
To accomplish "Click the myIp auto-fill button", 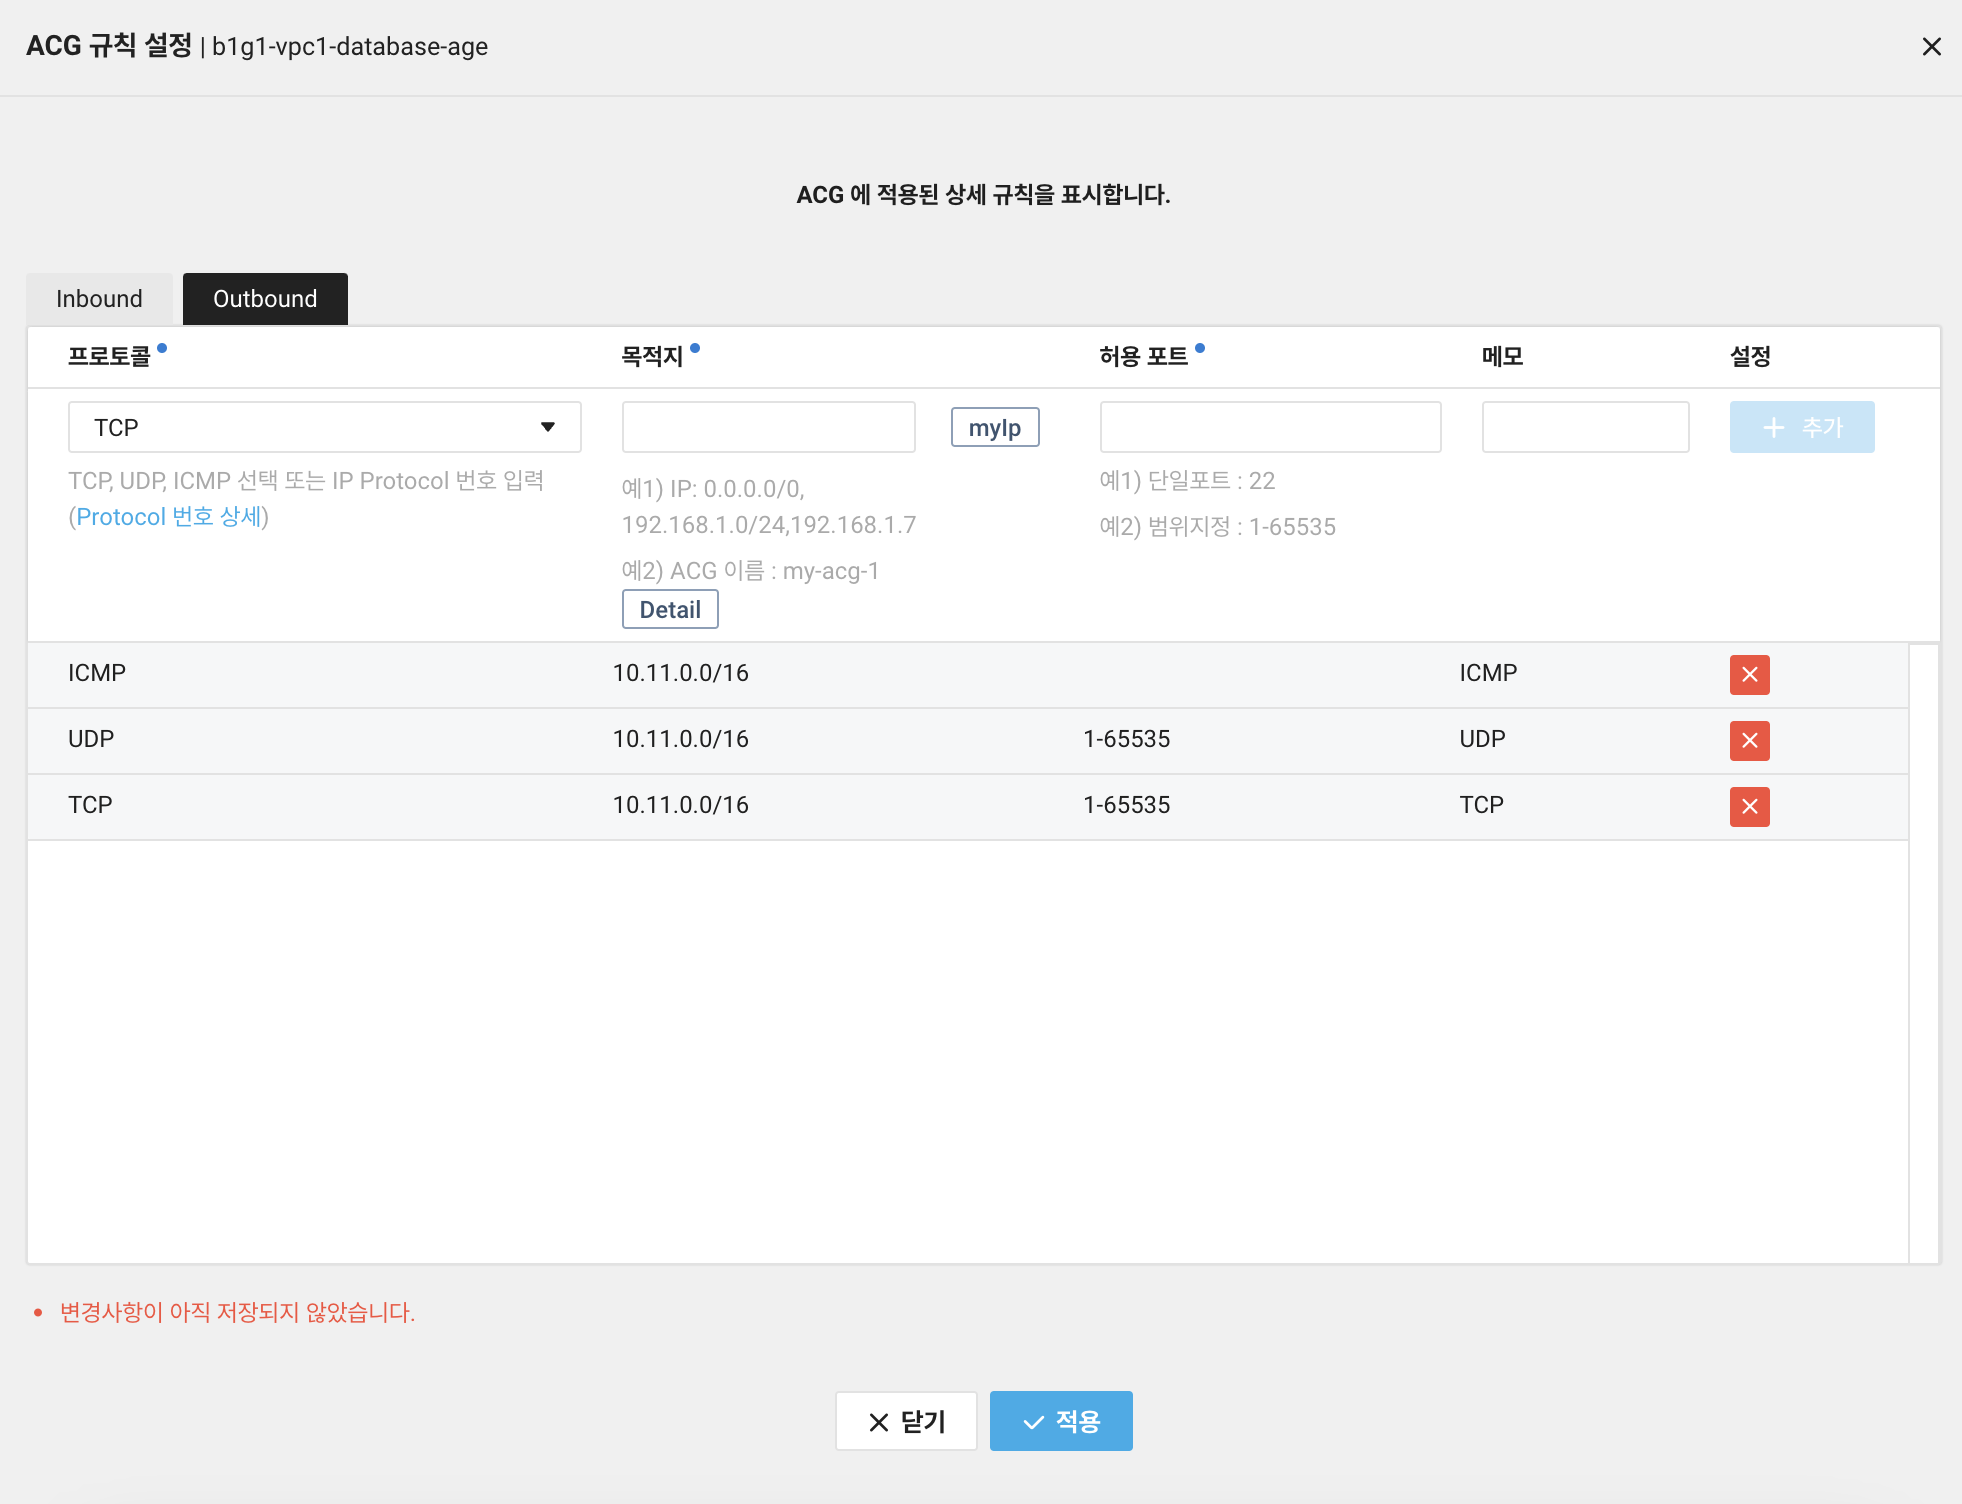I will click(995, 427).
